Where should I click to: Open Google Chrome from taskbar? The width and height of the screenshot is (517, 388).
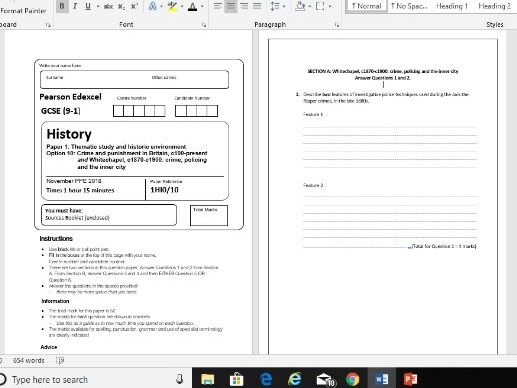point(352,379)
